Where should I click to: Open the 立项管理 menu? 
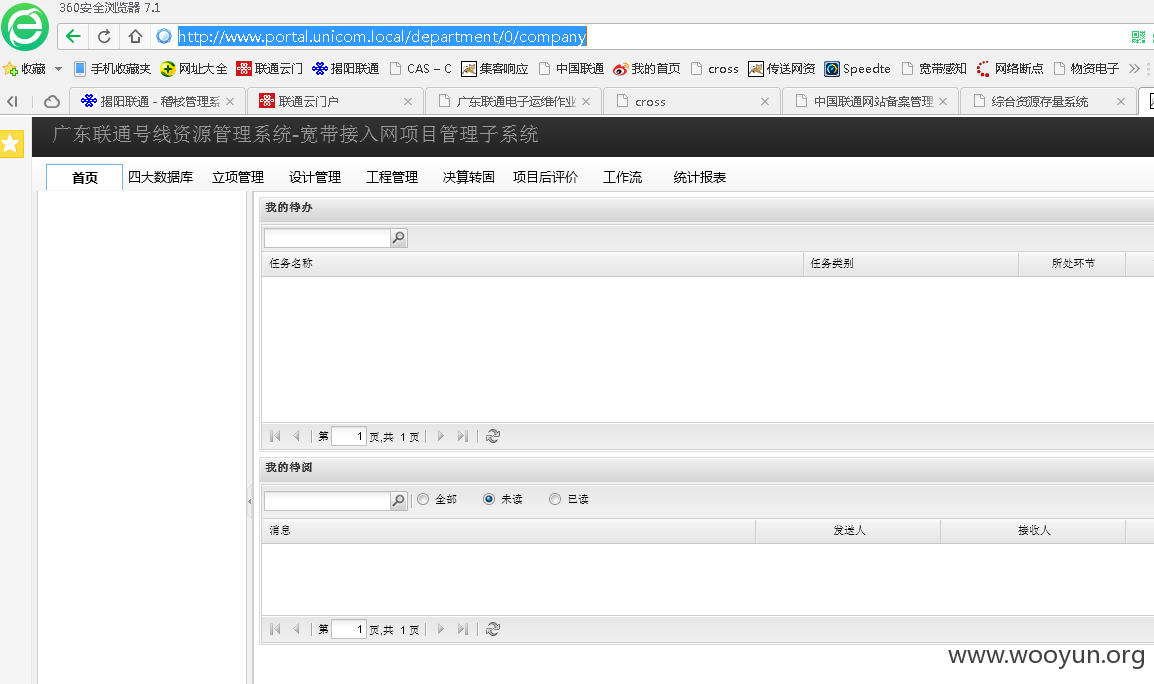(238, 177)
